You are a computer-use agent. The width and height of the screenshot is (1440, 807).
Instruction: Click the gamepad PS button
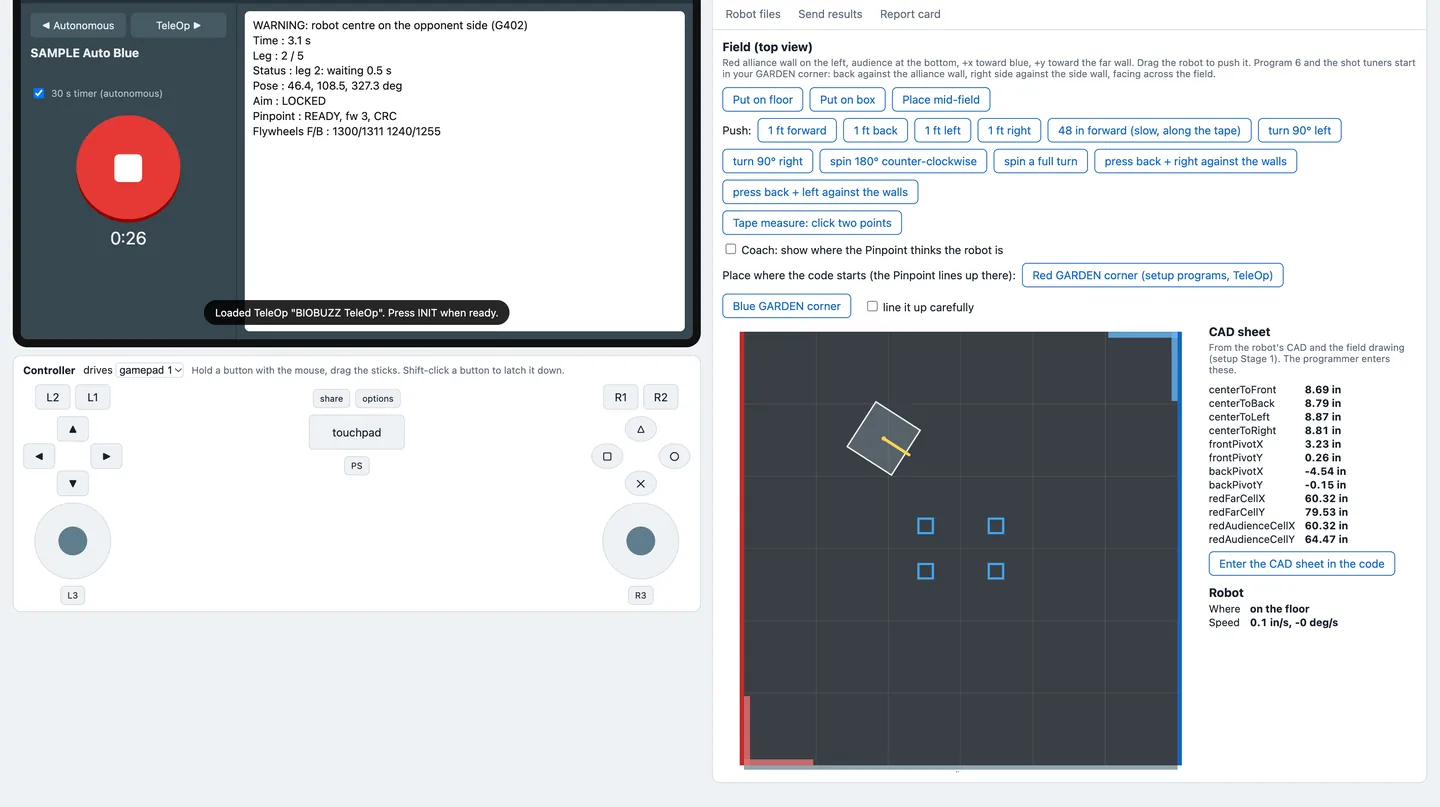357,465
